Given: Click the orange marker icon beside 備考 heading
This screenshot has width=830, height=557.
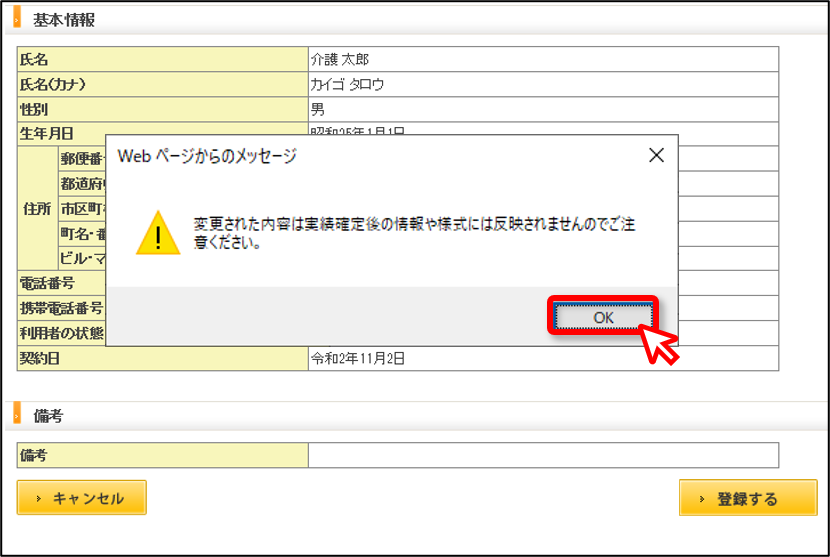Looking at the screenshot, I should (x=16, y=414).
